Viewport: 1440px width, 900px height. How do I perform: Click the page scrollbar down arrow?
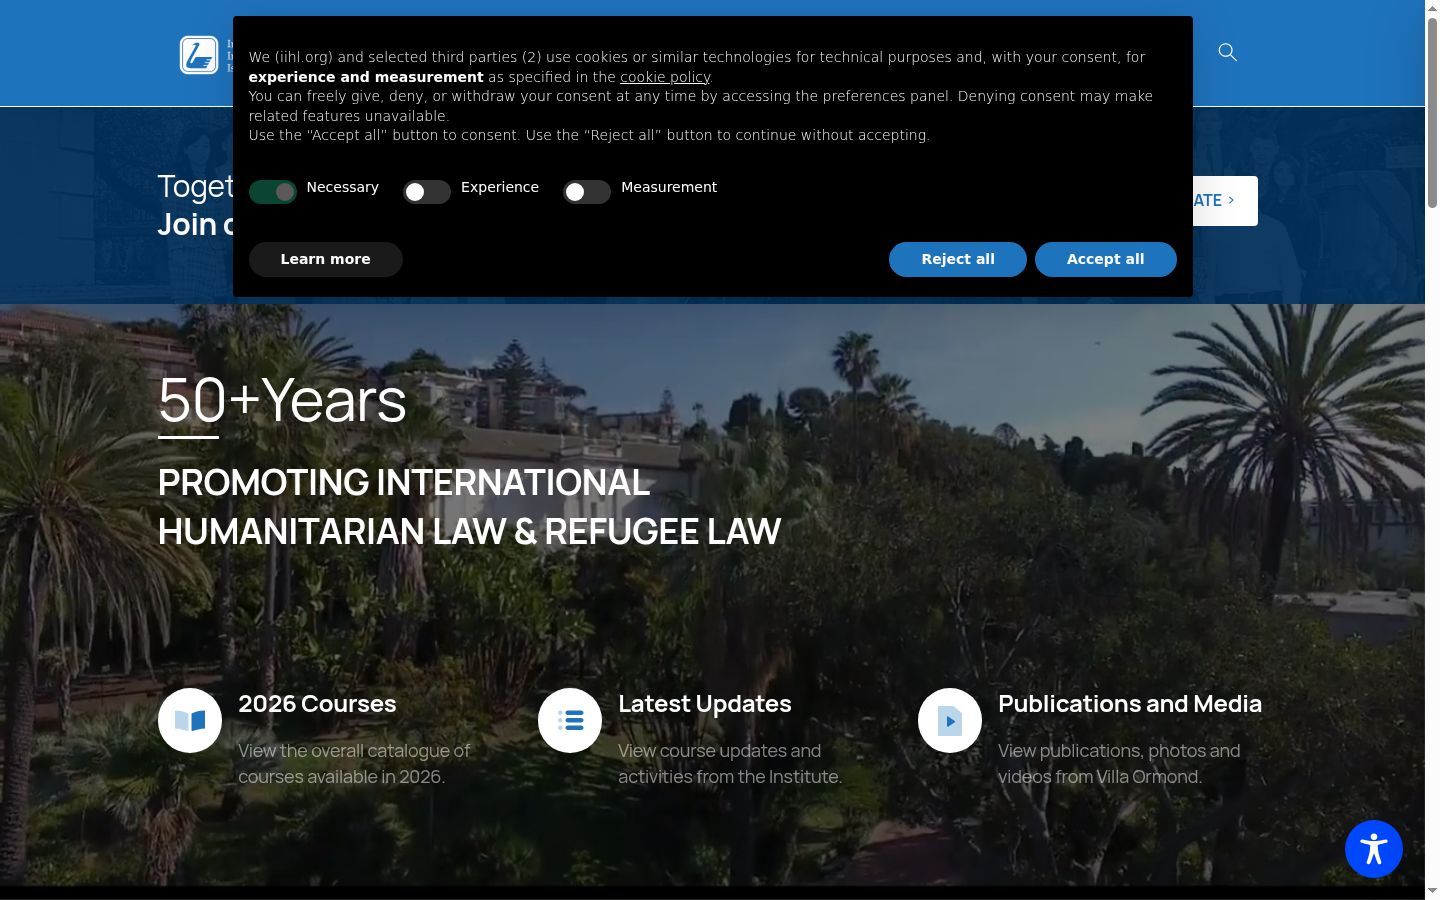(x=1432, y=891)
